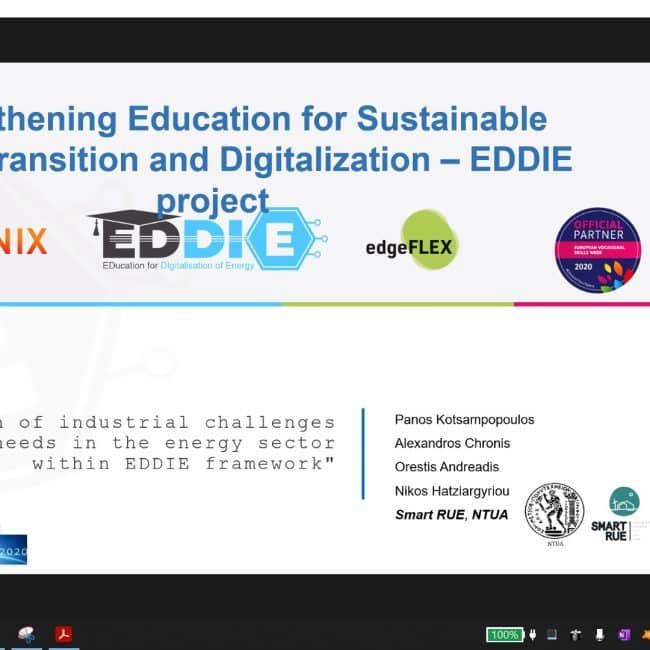Click 'within EDDIE framework' text line
Screen dimensions: 650x650
(x=183, y=463)
